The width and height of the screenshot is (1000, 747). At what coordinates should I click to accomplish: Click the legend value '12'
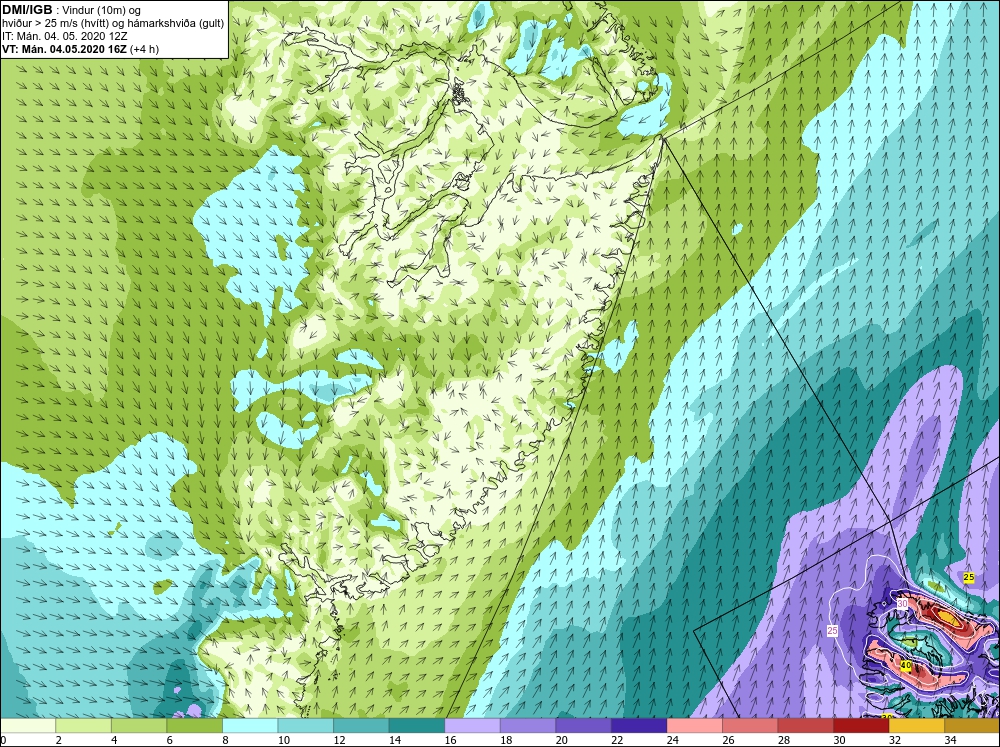point(339,740)
